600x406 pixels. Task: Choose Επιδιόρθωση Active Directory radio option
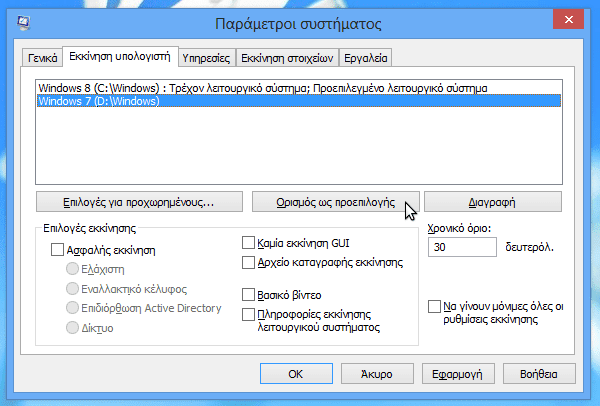[x=72, y=308]
